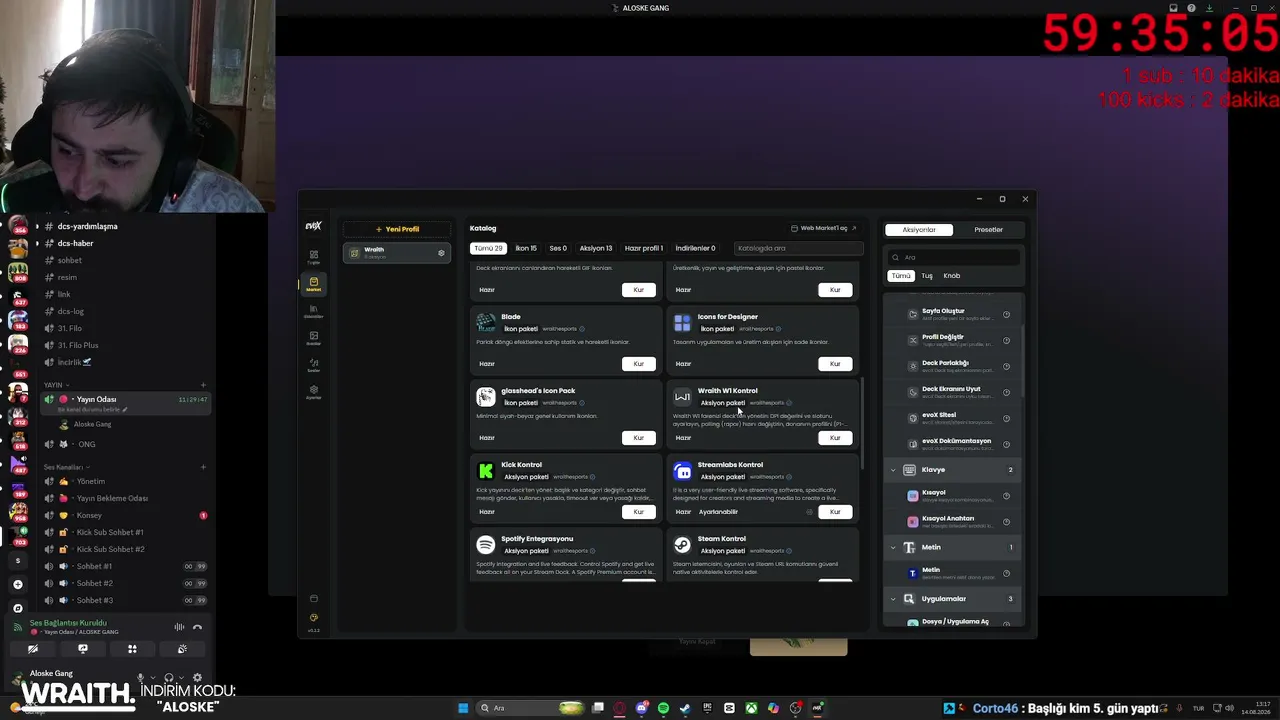
Task: Expand the dcs-yardımlaşma channel thread arrow
Action: [x=37, y=226]
